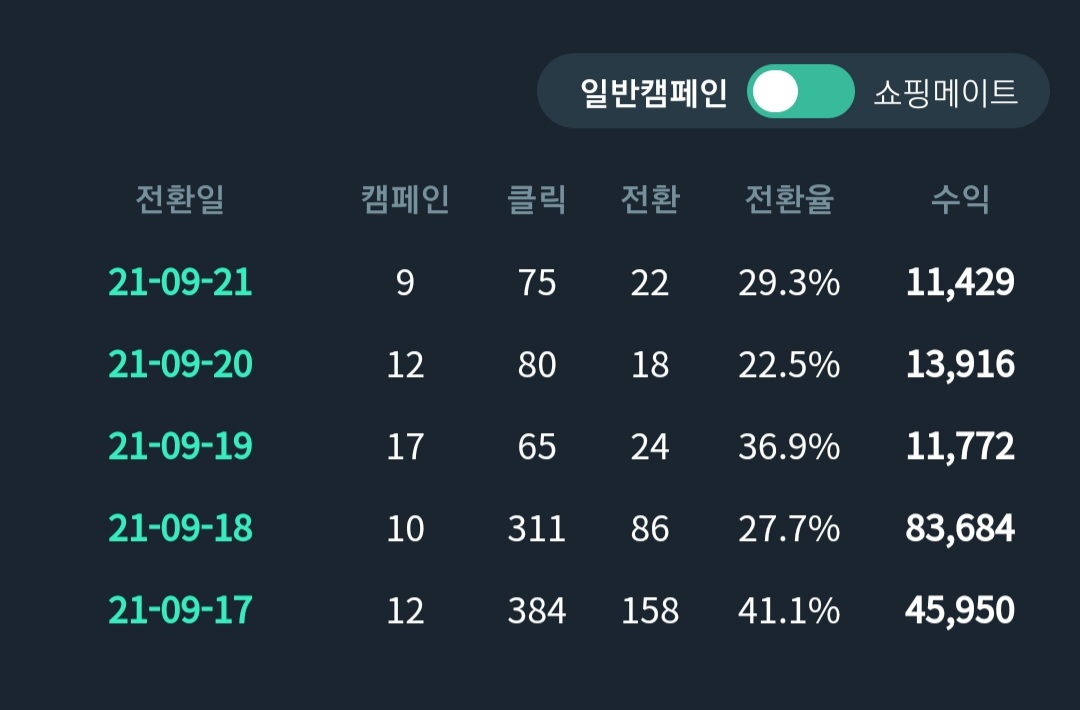Select the 21-09-19 date link
Screen dimensions: 1080x710
click(180, 446)
